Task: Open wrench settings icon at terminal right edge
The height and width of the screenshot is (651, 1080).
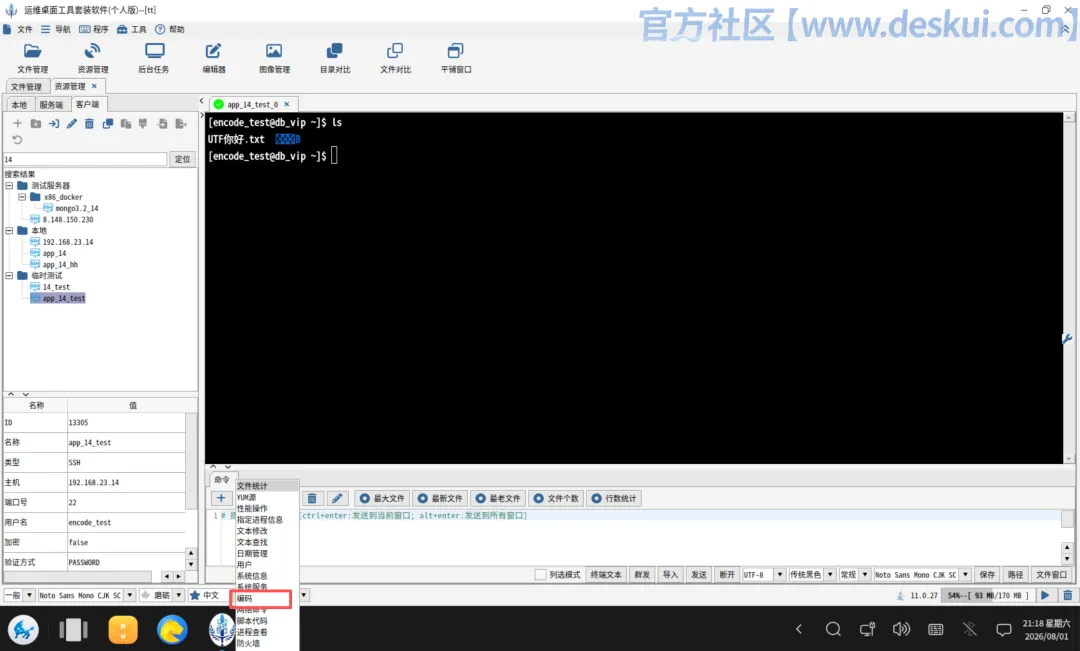Action: pos(1068,339)
